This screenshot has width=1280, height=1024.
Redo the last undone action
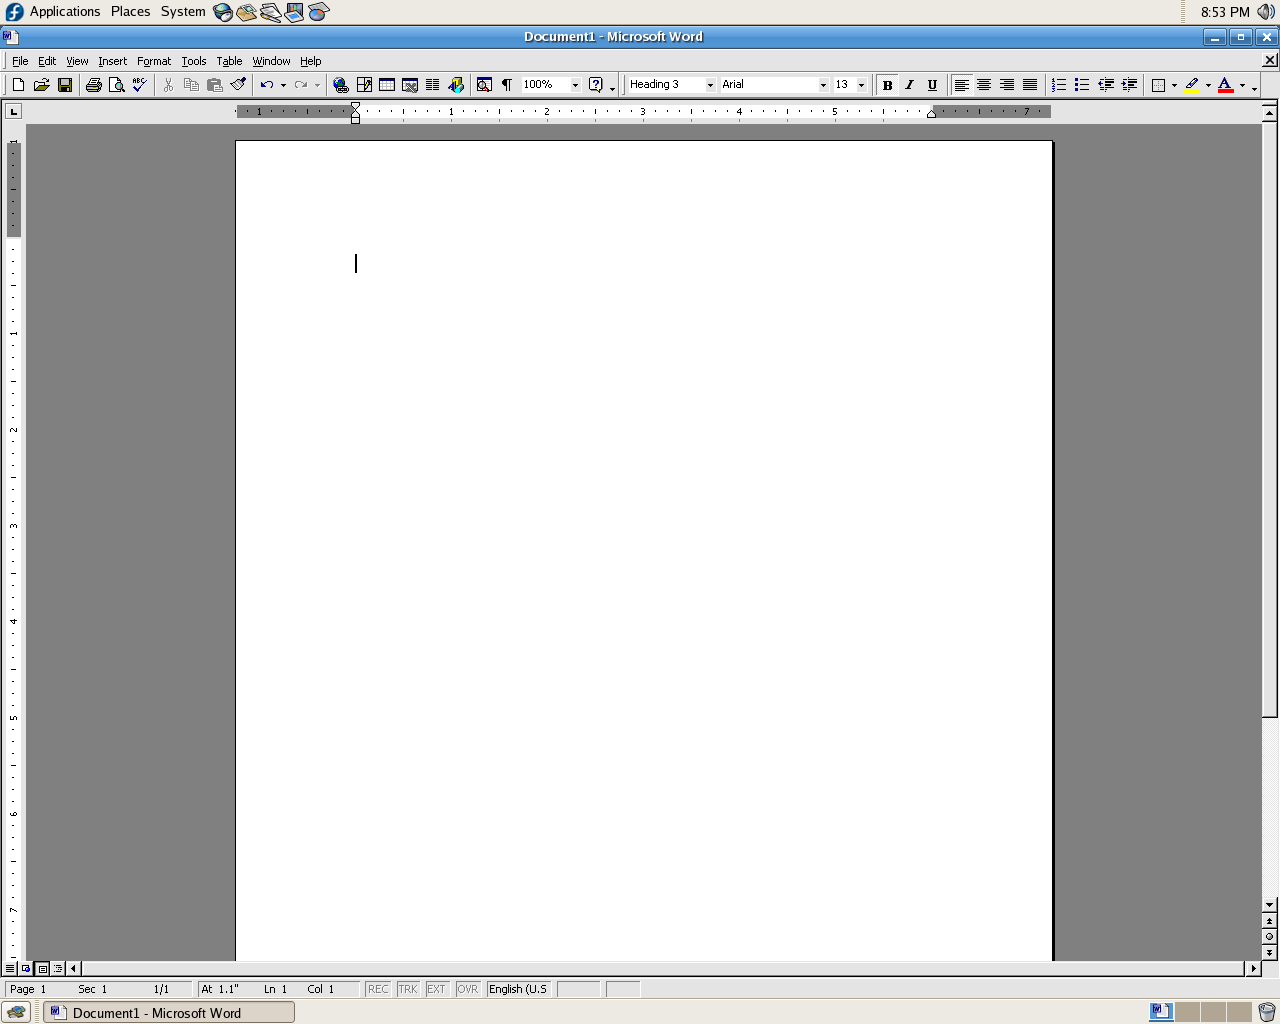point(300,85)
